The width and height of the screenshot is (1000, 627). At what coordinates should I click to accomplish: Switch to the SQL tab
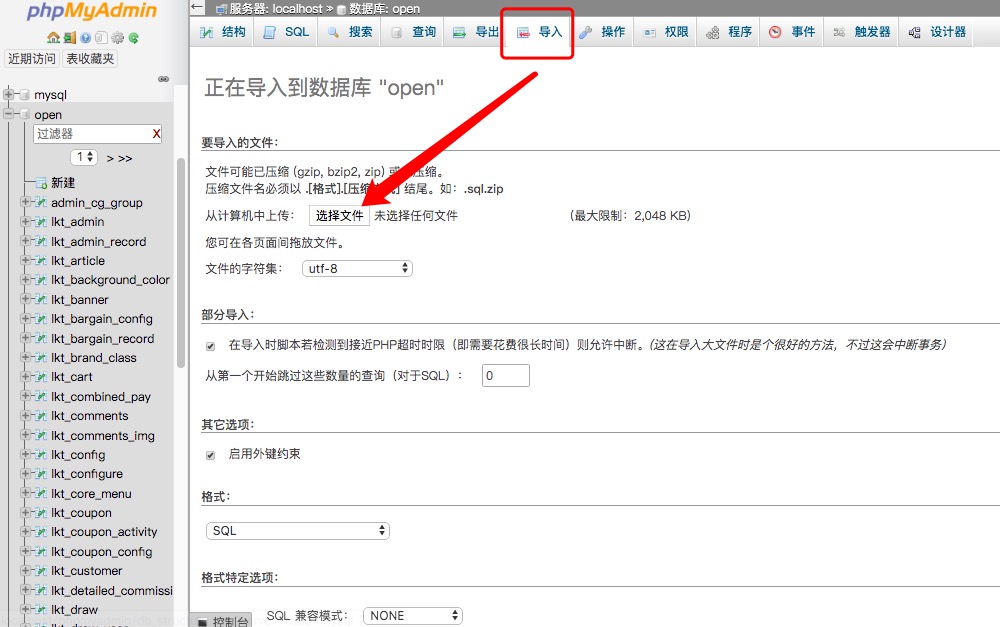[x=286, y=32]
